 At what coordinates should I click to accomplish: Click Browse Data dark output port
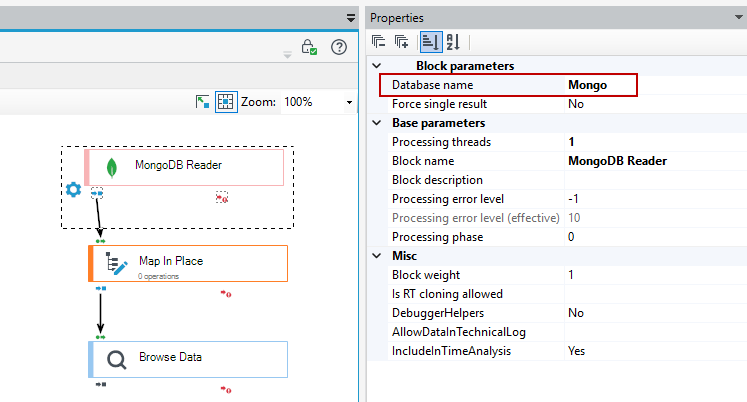(x=101, y=384)
